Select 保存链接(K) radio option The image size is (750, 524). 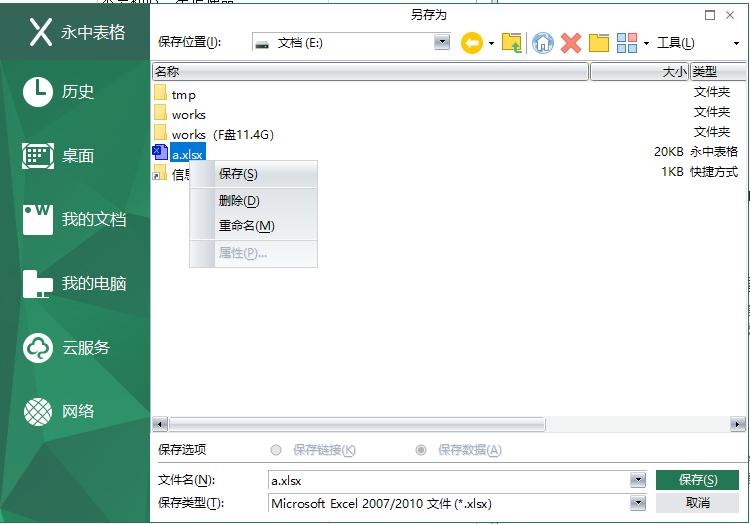[276, 450]
